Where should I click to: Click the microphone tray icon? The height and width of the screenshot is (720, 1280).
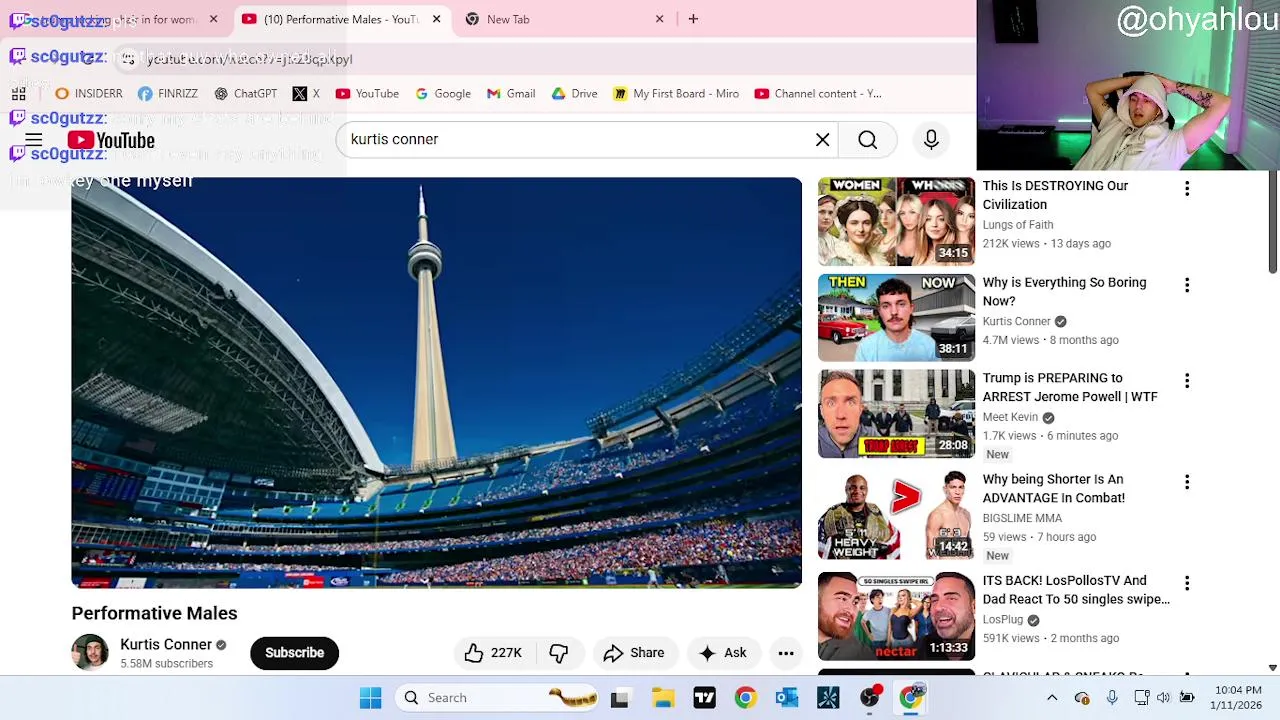(1112, 698)
